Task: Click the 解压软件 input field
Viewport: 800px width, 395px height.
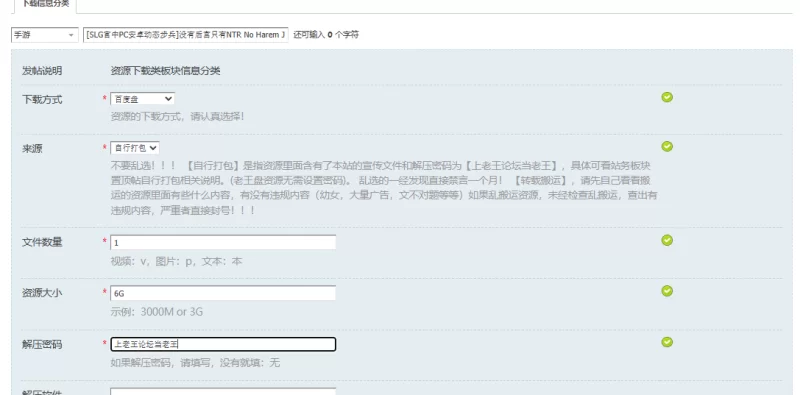Action: (x=223, y=391)
